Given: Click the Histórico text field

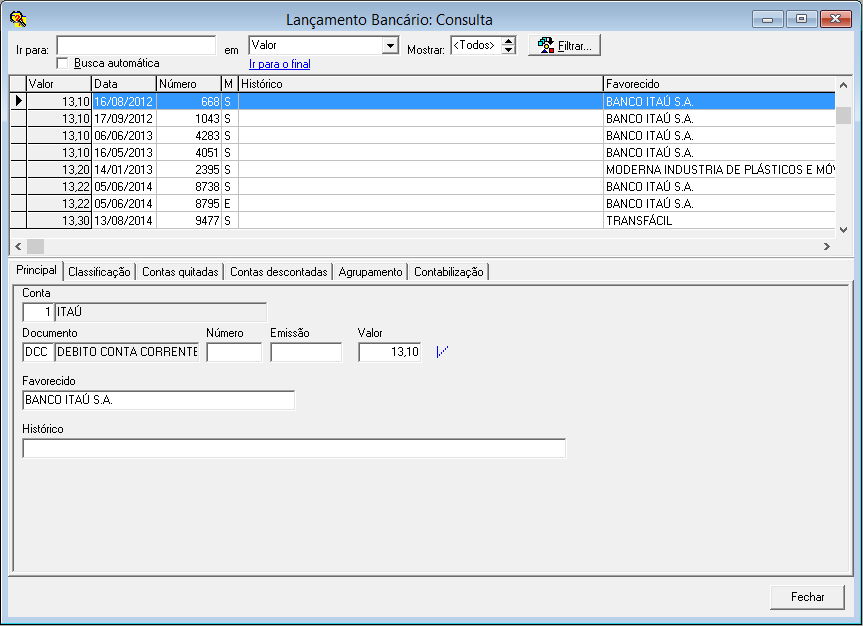Looking at the screenshot, I should [x=293, y=448].
